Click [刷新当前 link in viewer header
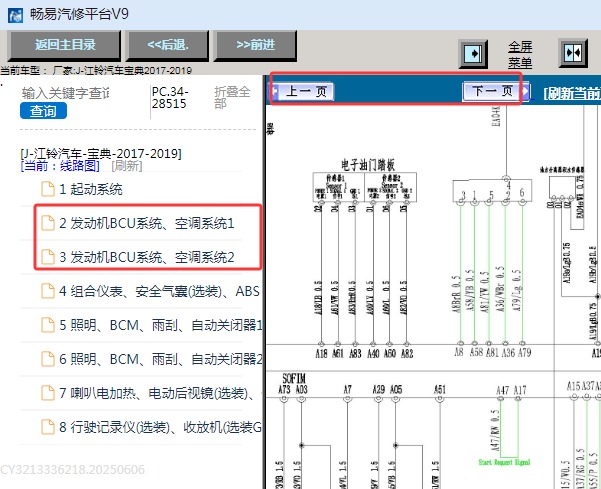Image resolution: width=601 pixels, height=489 pixels. (x=572, y=93)
